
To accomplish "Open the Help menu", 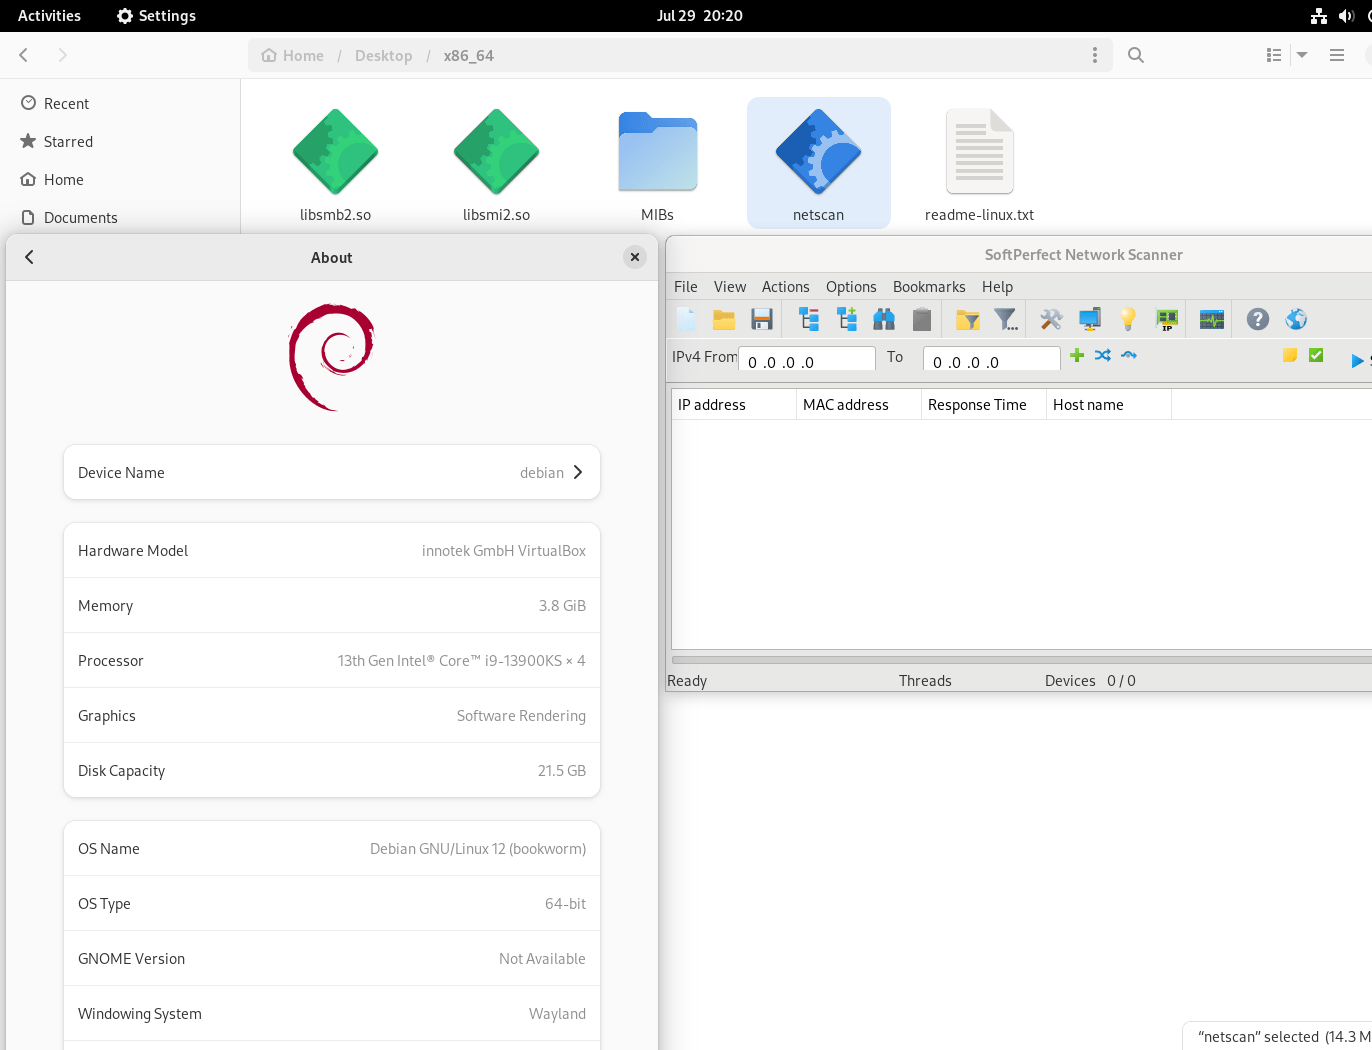I will pos(997,287).
